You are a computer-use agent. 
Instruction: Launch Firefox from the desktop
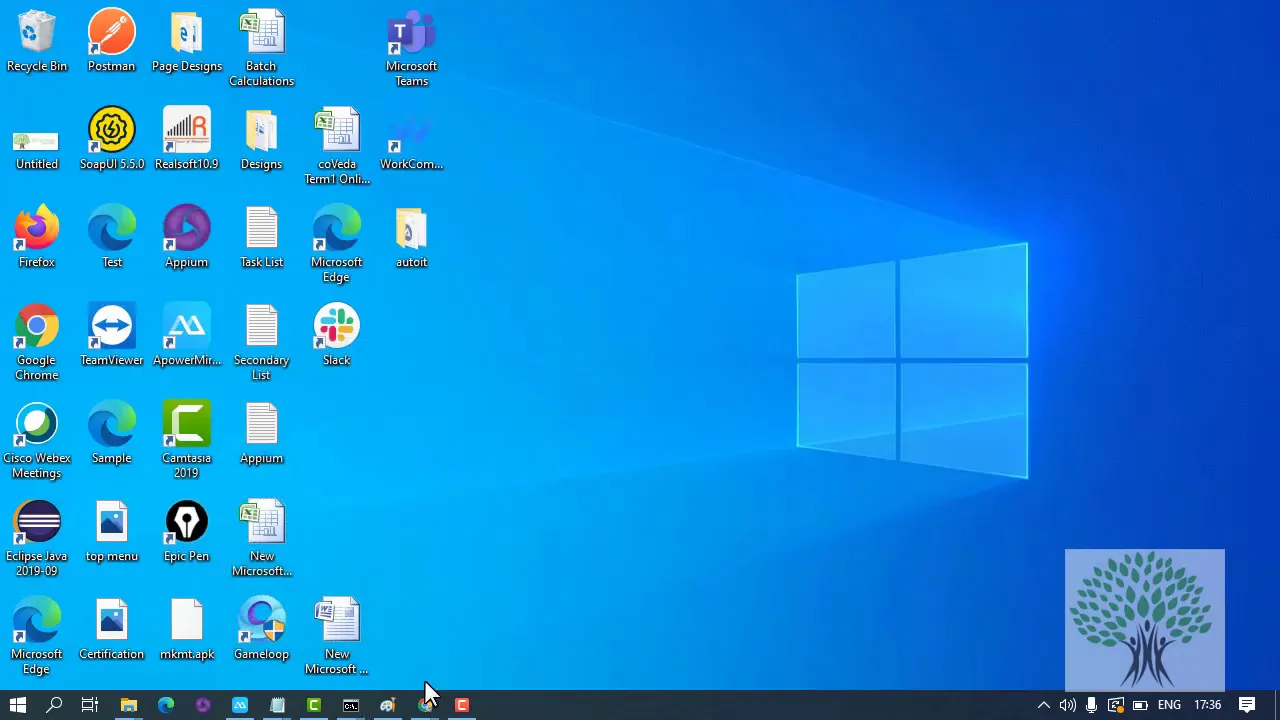point(37,238)
